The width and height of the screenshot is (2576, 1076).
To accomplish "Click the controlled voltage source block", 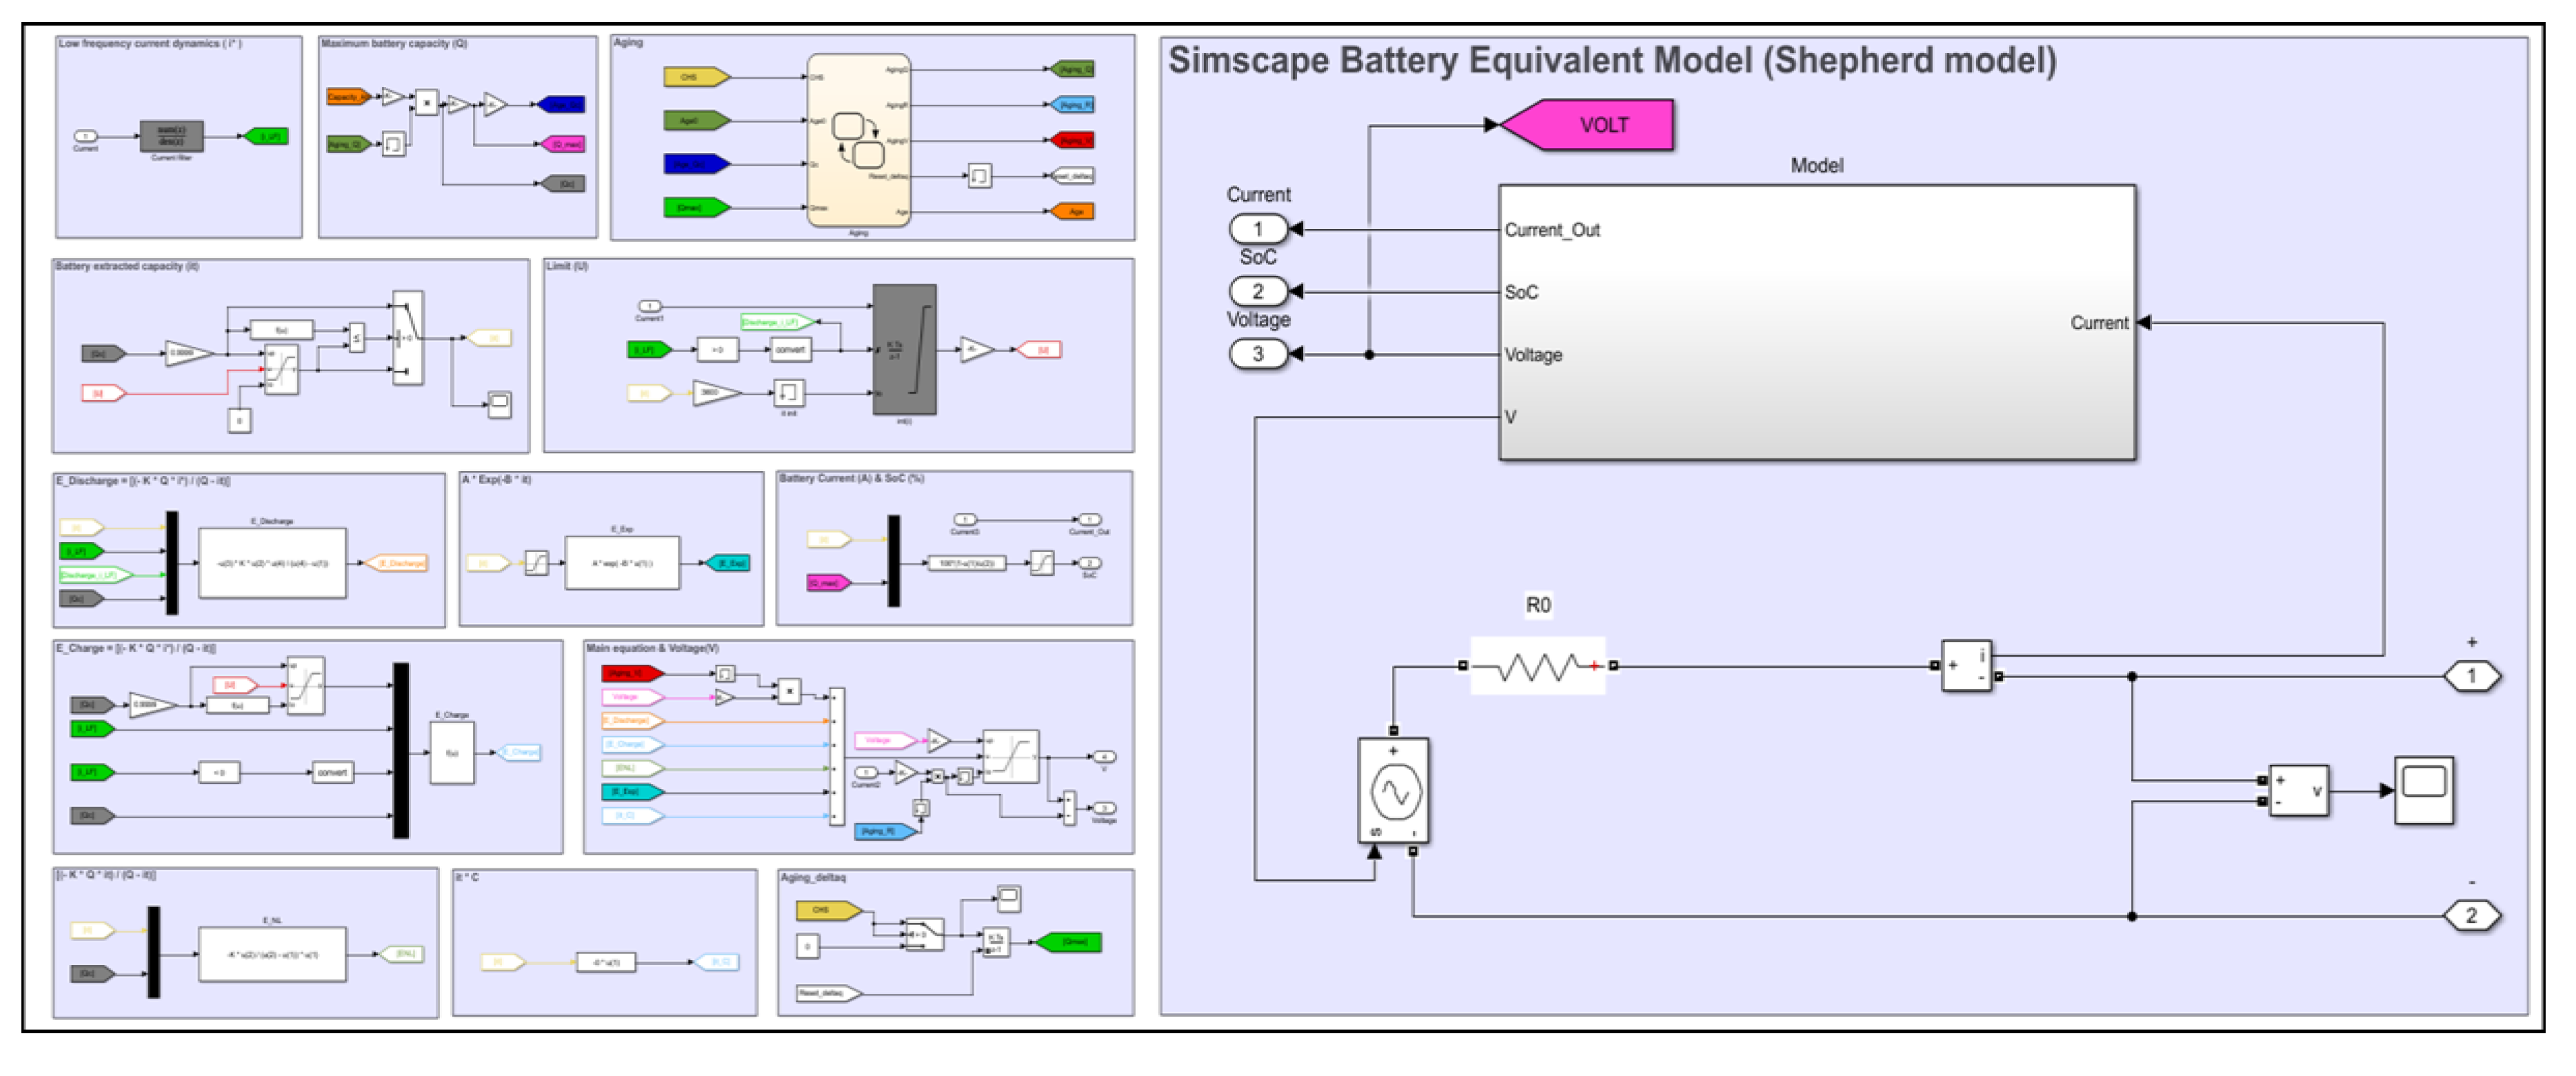I will click(x=1393, y=791).
